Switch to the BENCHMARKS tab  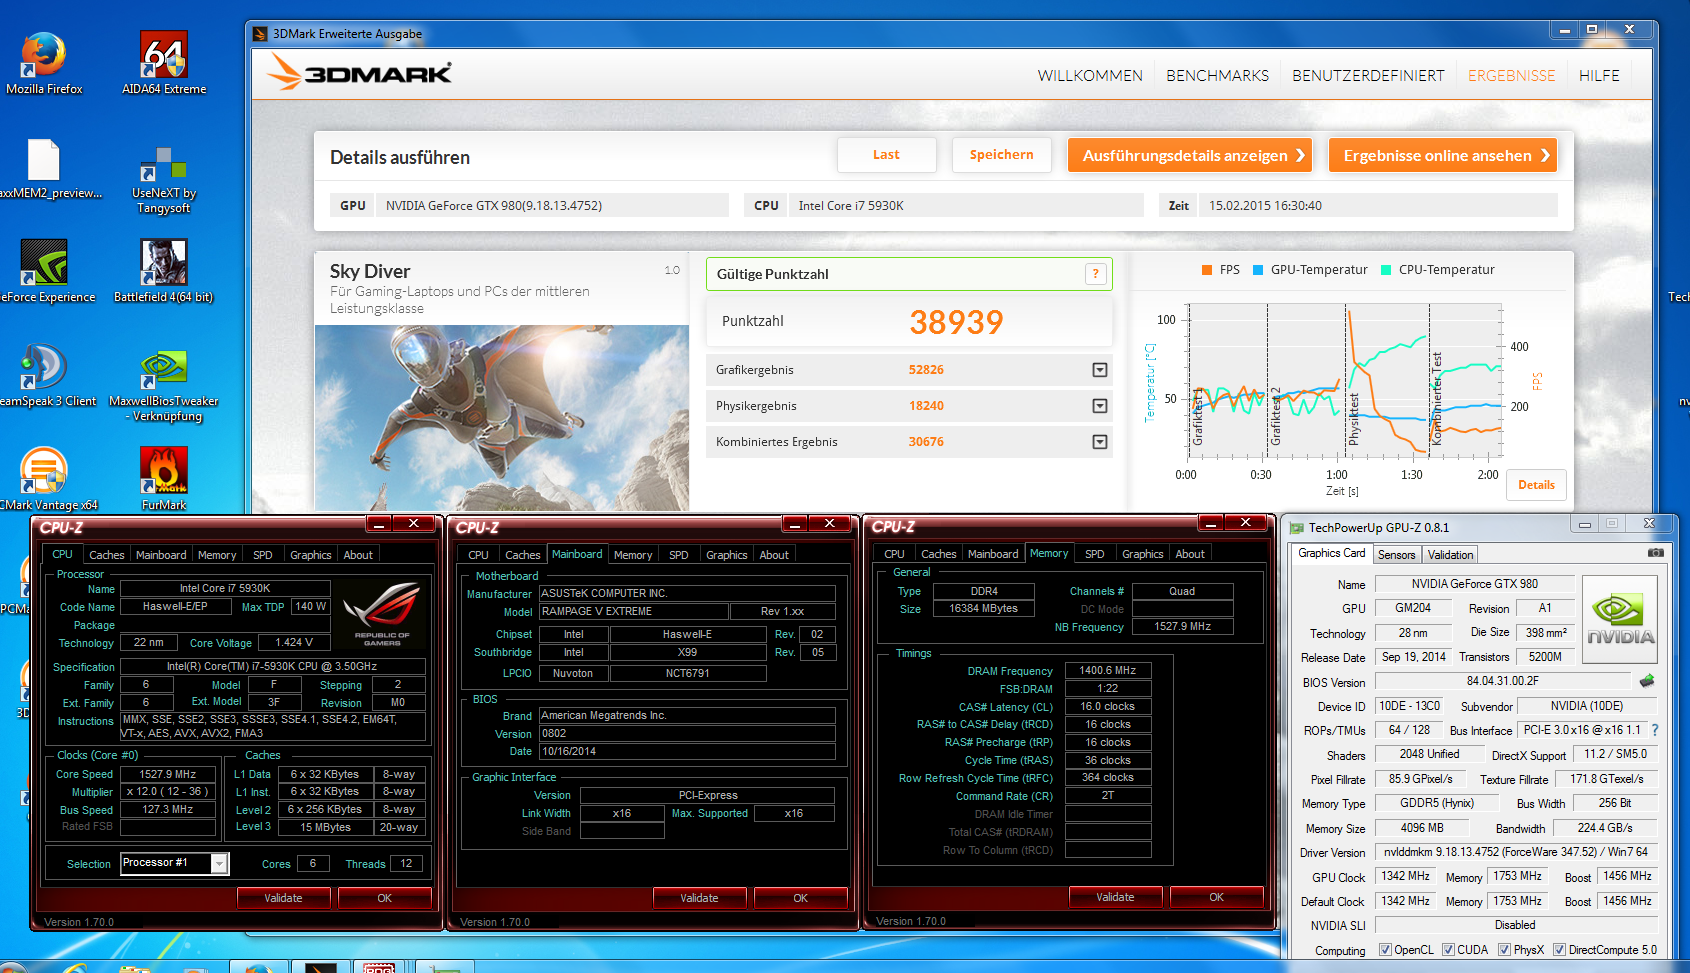pos(1217,76)
